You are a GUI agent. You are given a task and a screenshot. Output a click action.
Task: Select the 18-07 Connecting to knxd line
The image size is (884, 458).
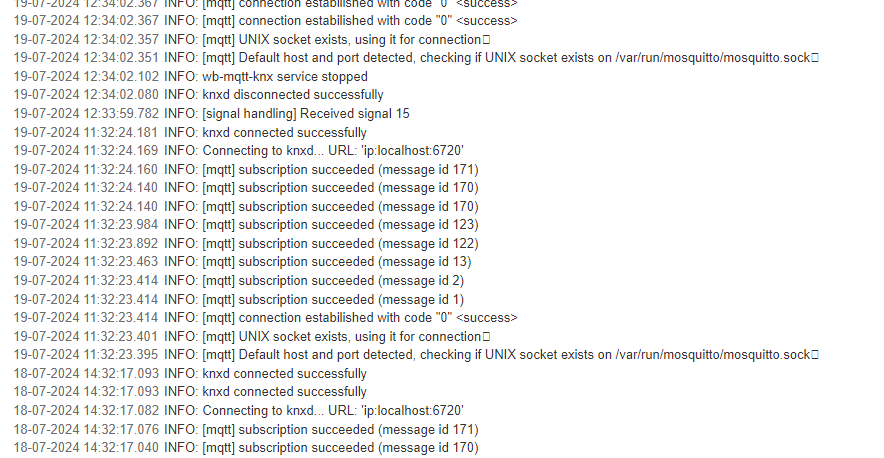(238, 410)
